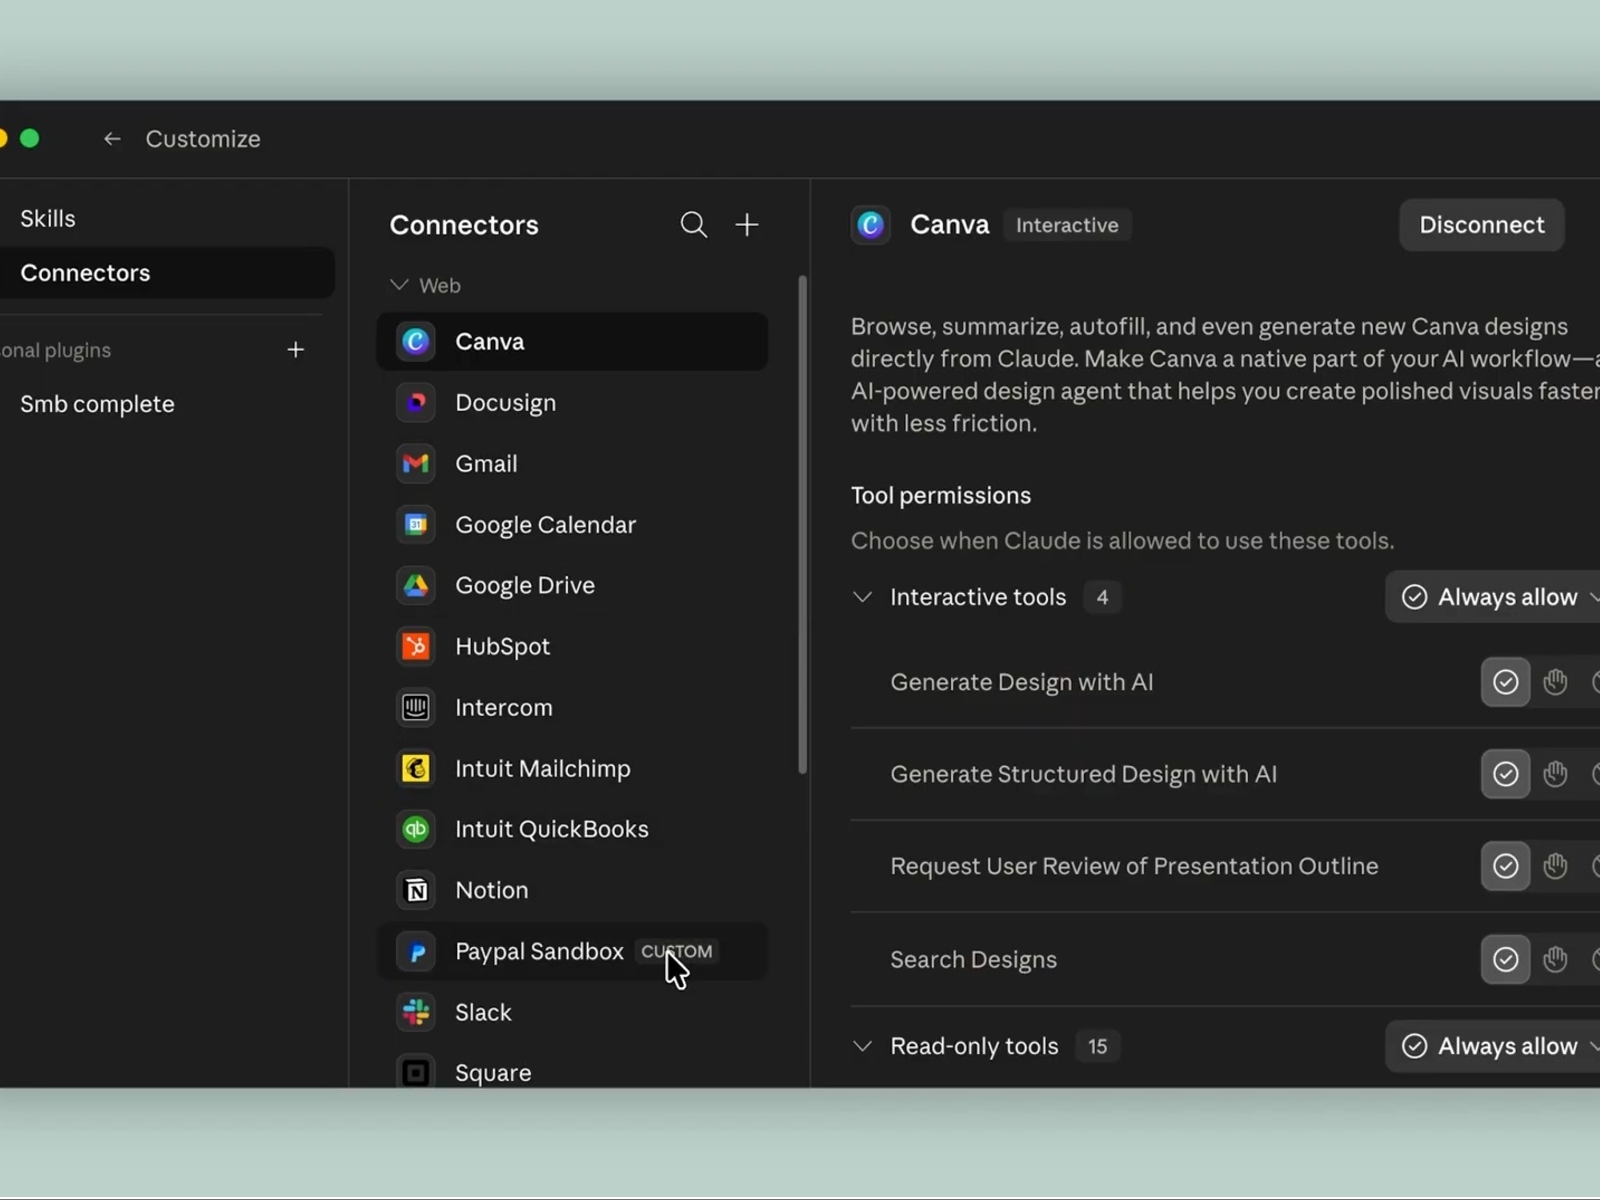The width and height of the screenshot is (1600, 1200).
Task: Click the Interactive tools count badge 4
Action: [x=1102, y=597]
